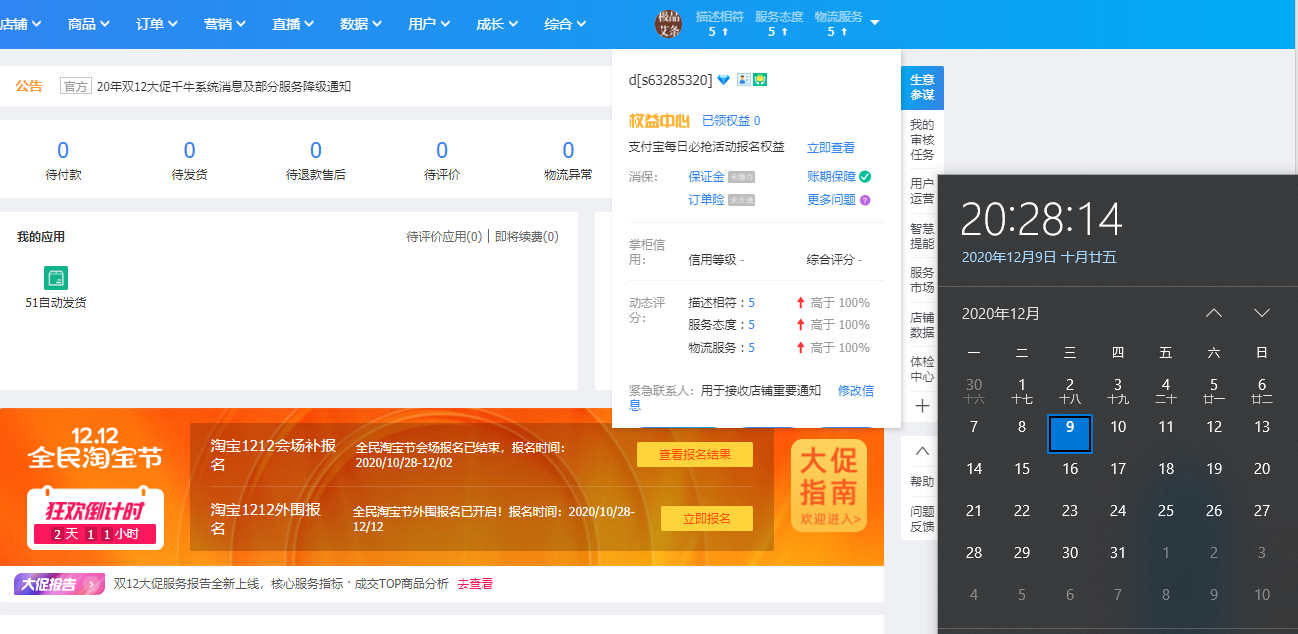
Task: Click the 查看报名结果 button
Action: click(x=695, y=455)
